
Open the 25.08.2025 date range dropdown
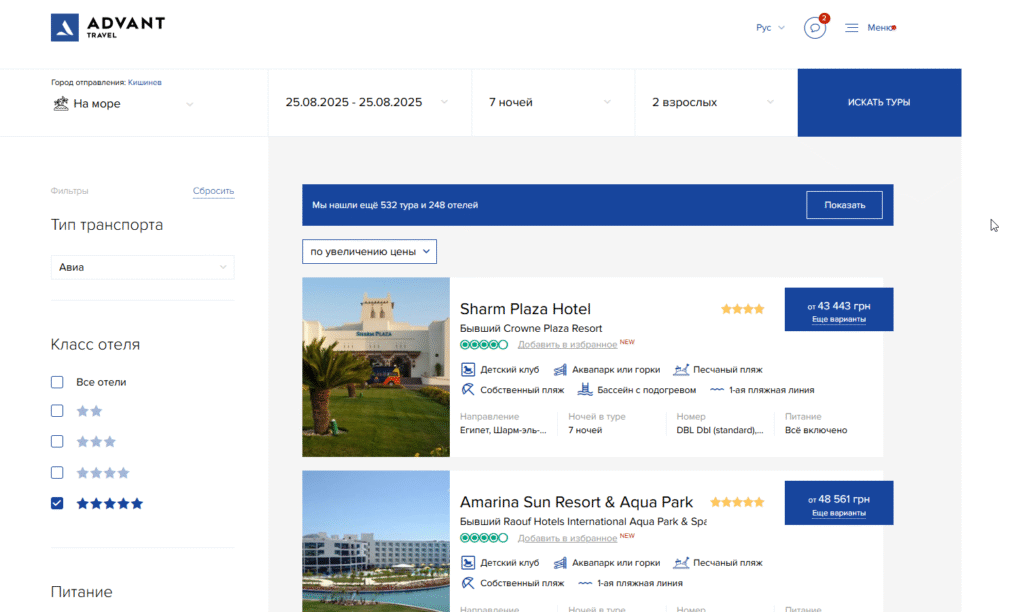(370, 103)
